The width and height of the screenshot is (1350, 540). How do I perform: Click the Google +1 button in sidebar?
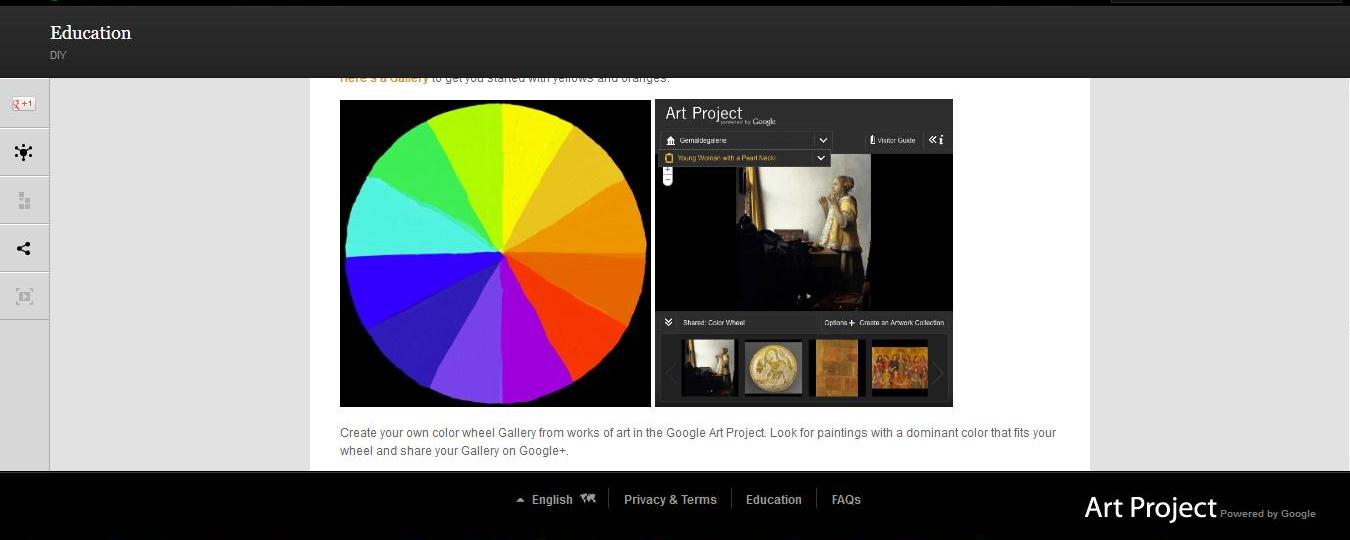tap(24, 104)
